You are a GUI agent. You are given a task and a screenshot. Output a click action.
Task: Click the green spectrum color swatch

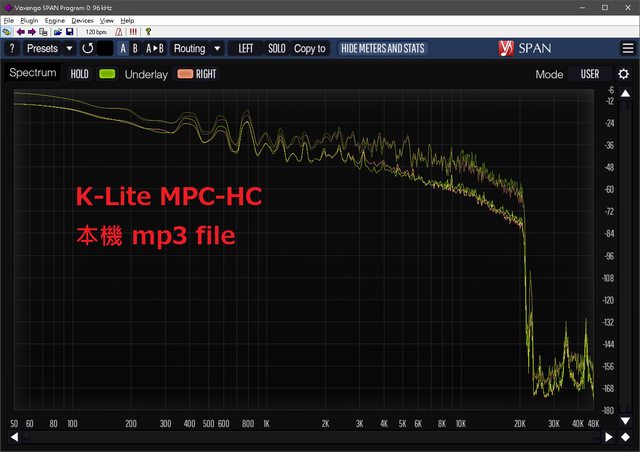pyautogui.click(x=107, y=74)
